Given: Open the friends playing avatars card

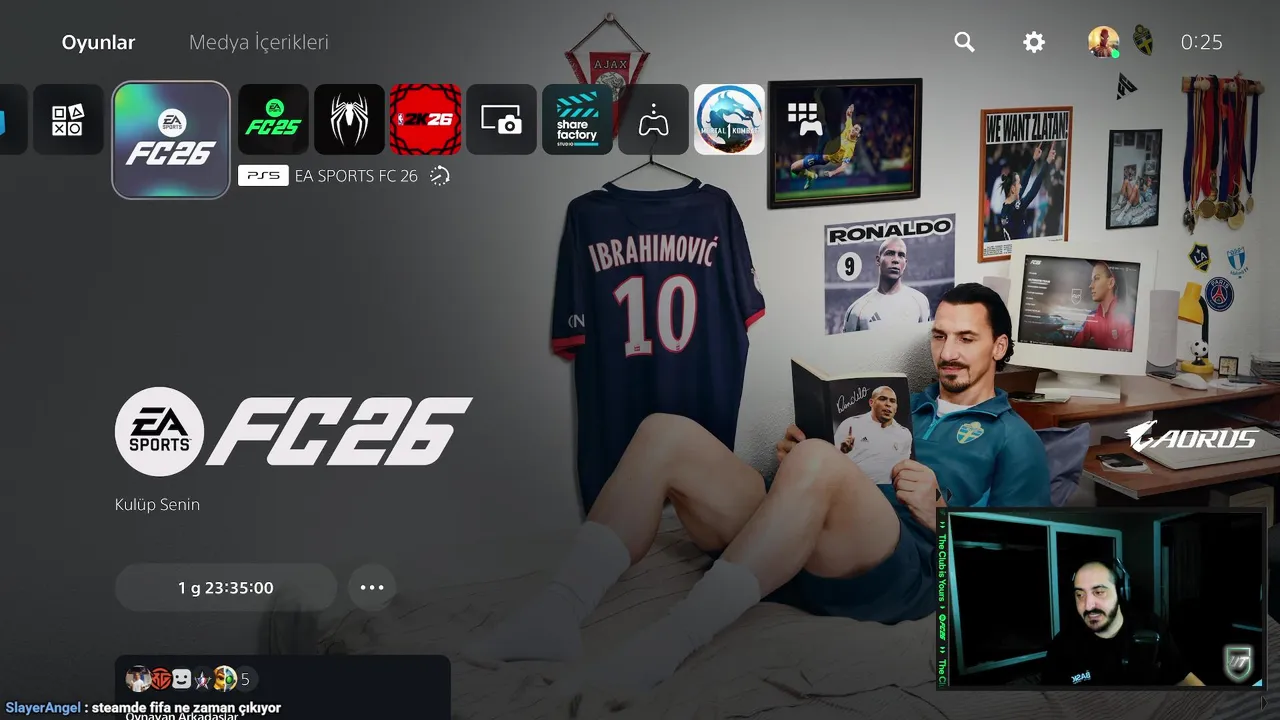Looking at the screenshot, I should pos(282,687).
